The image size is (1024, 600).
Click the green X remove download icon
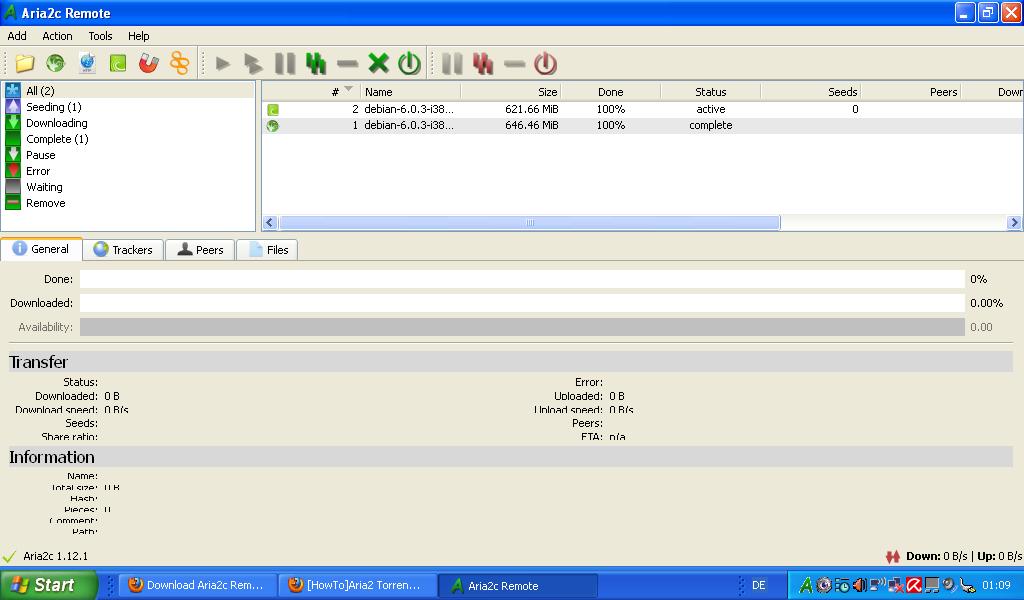point(378,64)
